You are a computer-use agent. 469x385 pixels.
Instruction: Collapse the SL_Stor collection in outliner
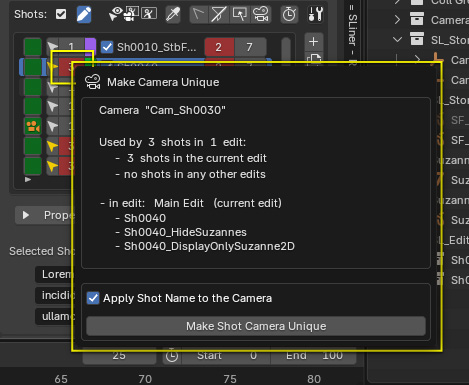(397, 40)
